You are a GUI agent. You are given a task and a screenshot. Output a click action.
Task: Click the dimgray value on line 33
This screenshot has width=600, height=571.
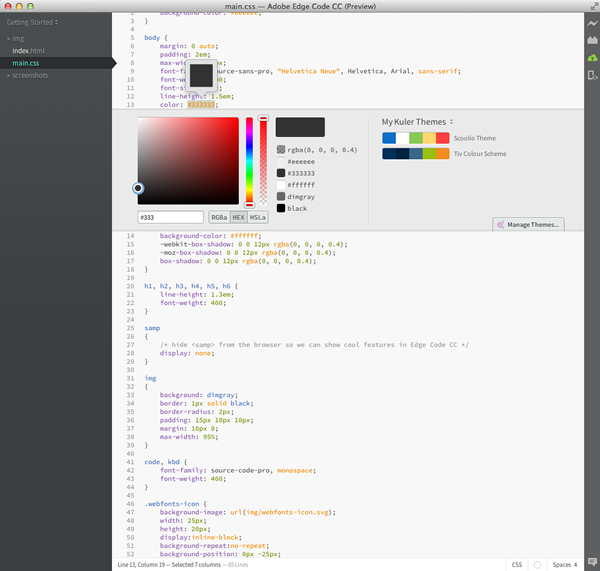coord(221,395)
